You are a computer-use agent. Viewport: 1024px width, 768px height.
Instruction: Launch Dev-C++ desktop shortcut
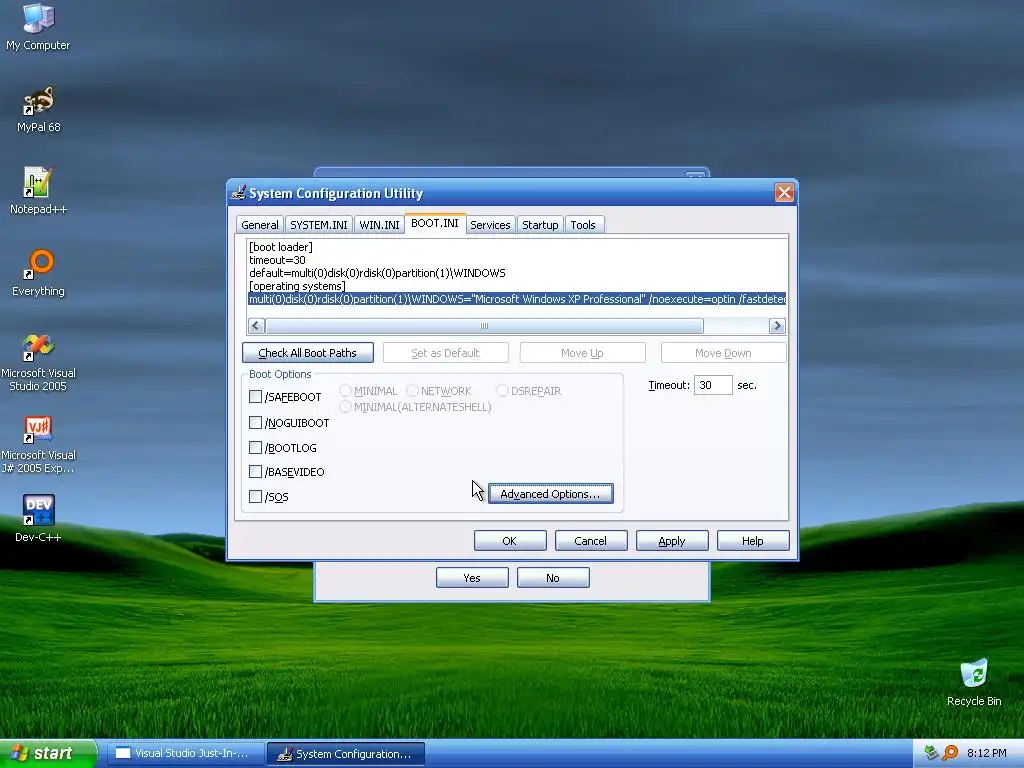point(38,519)
